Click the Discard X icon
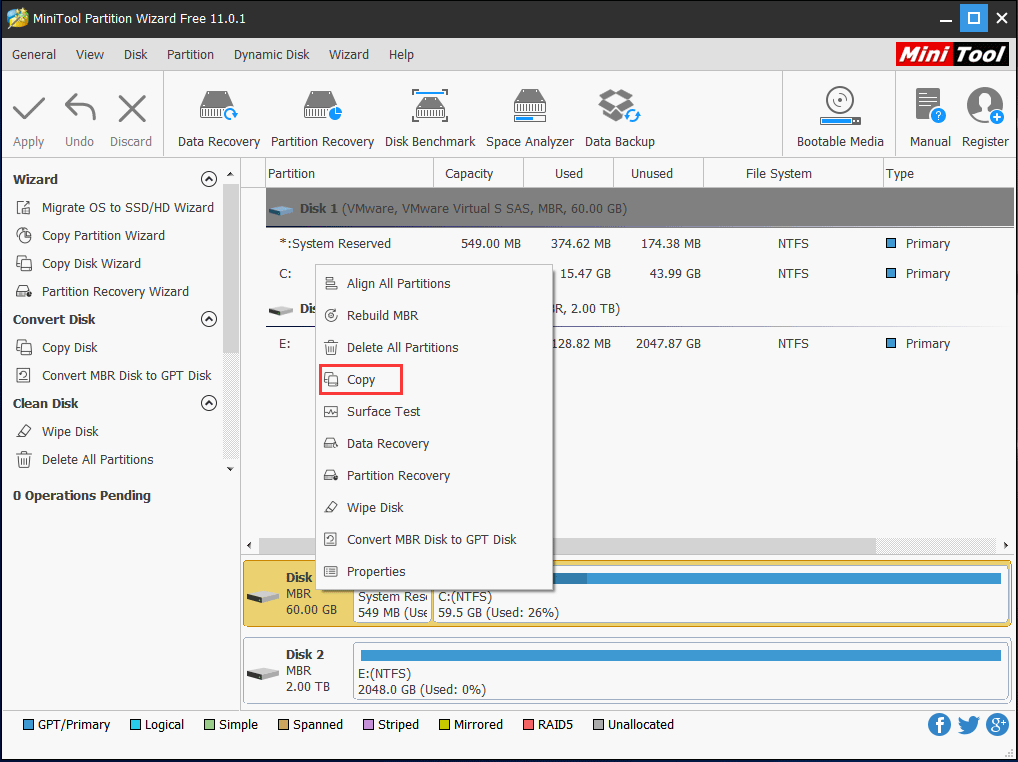The width and height of the screenshot is (1018, 762). tap(132, 108)
